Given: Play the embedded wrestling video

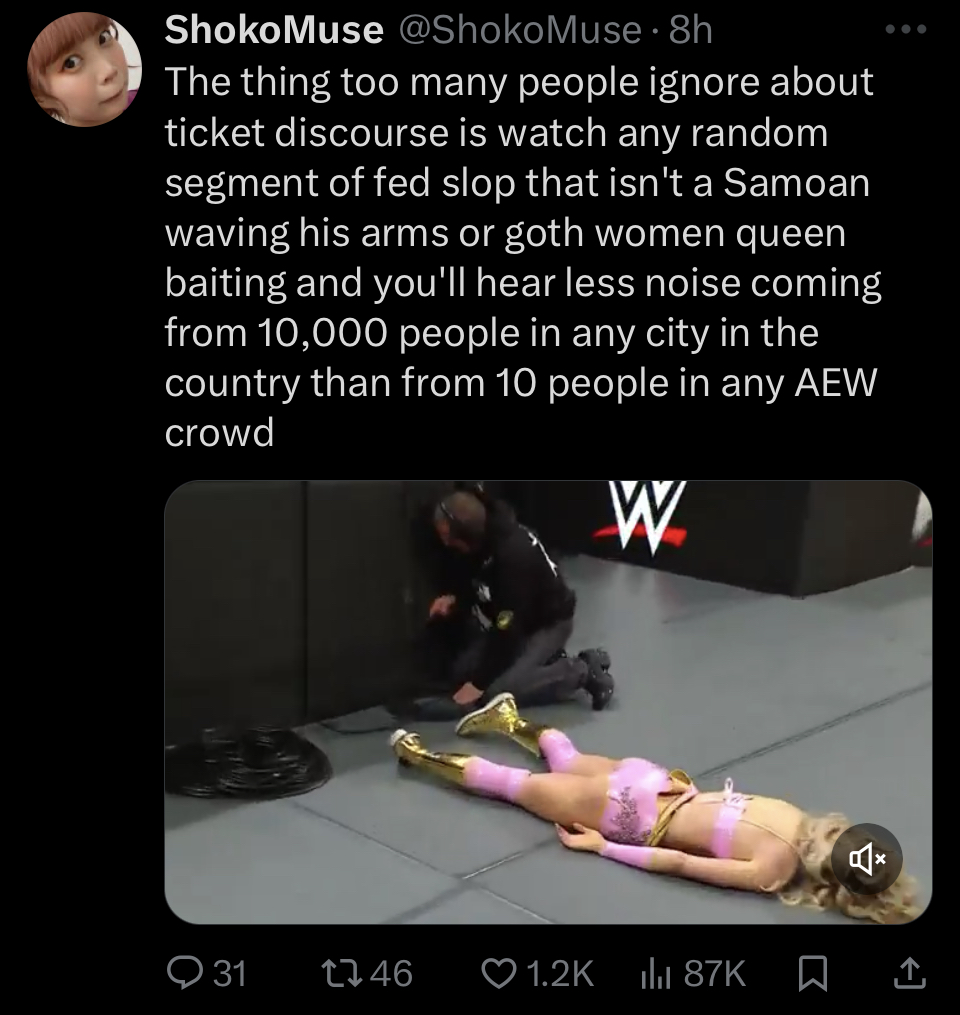Looking at the screenshot, I should 548,702.
